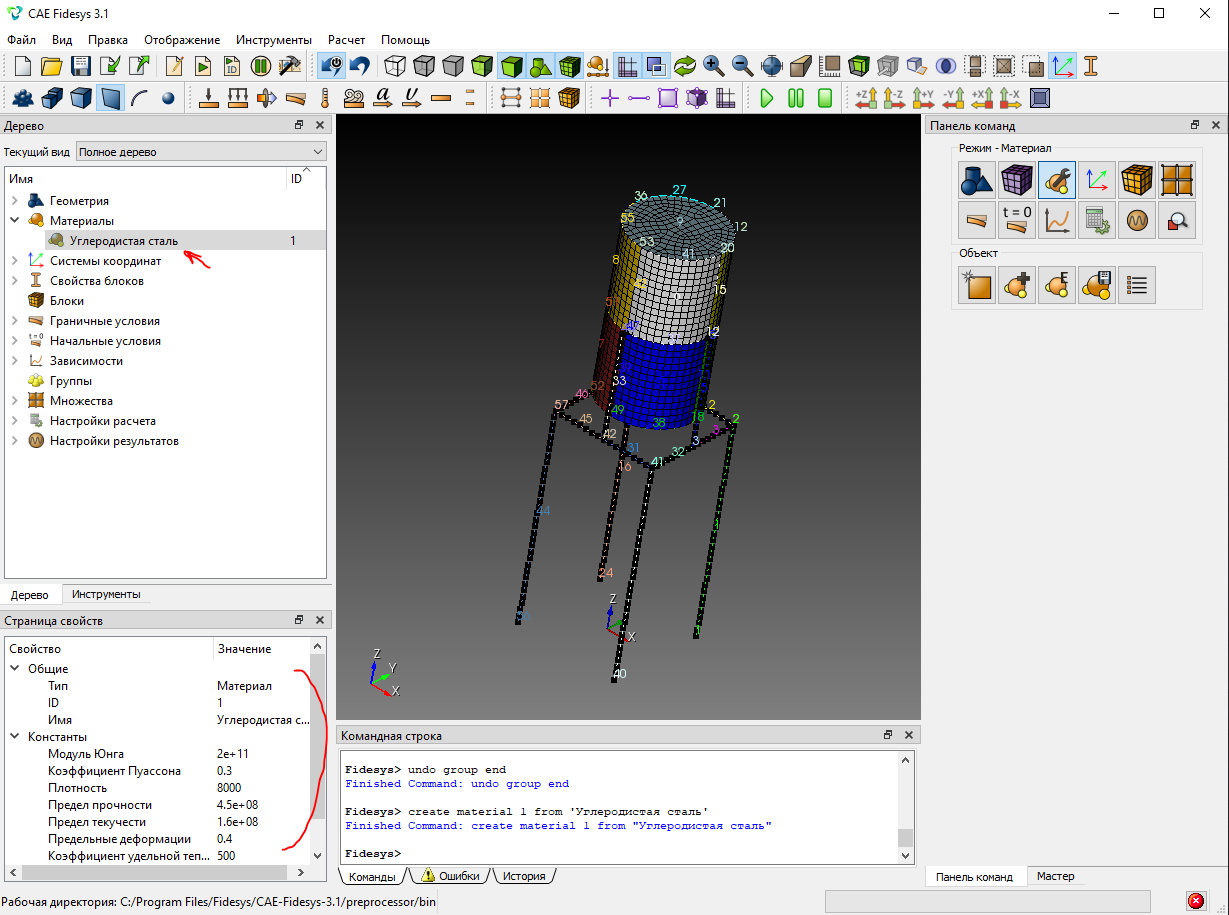Select the dependency graph mode icon
This screenshot has height=915, width=1229.
1057,220
